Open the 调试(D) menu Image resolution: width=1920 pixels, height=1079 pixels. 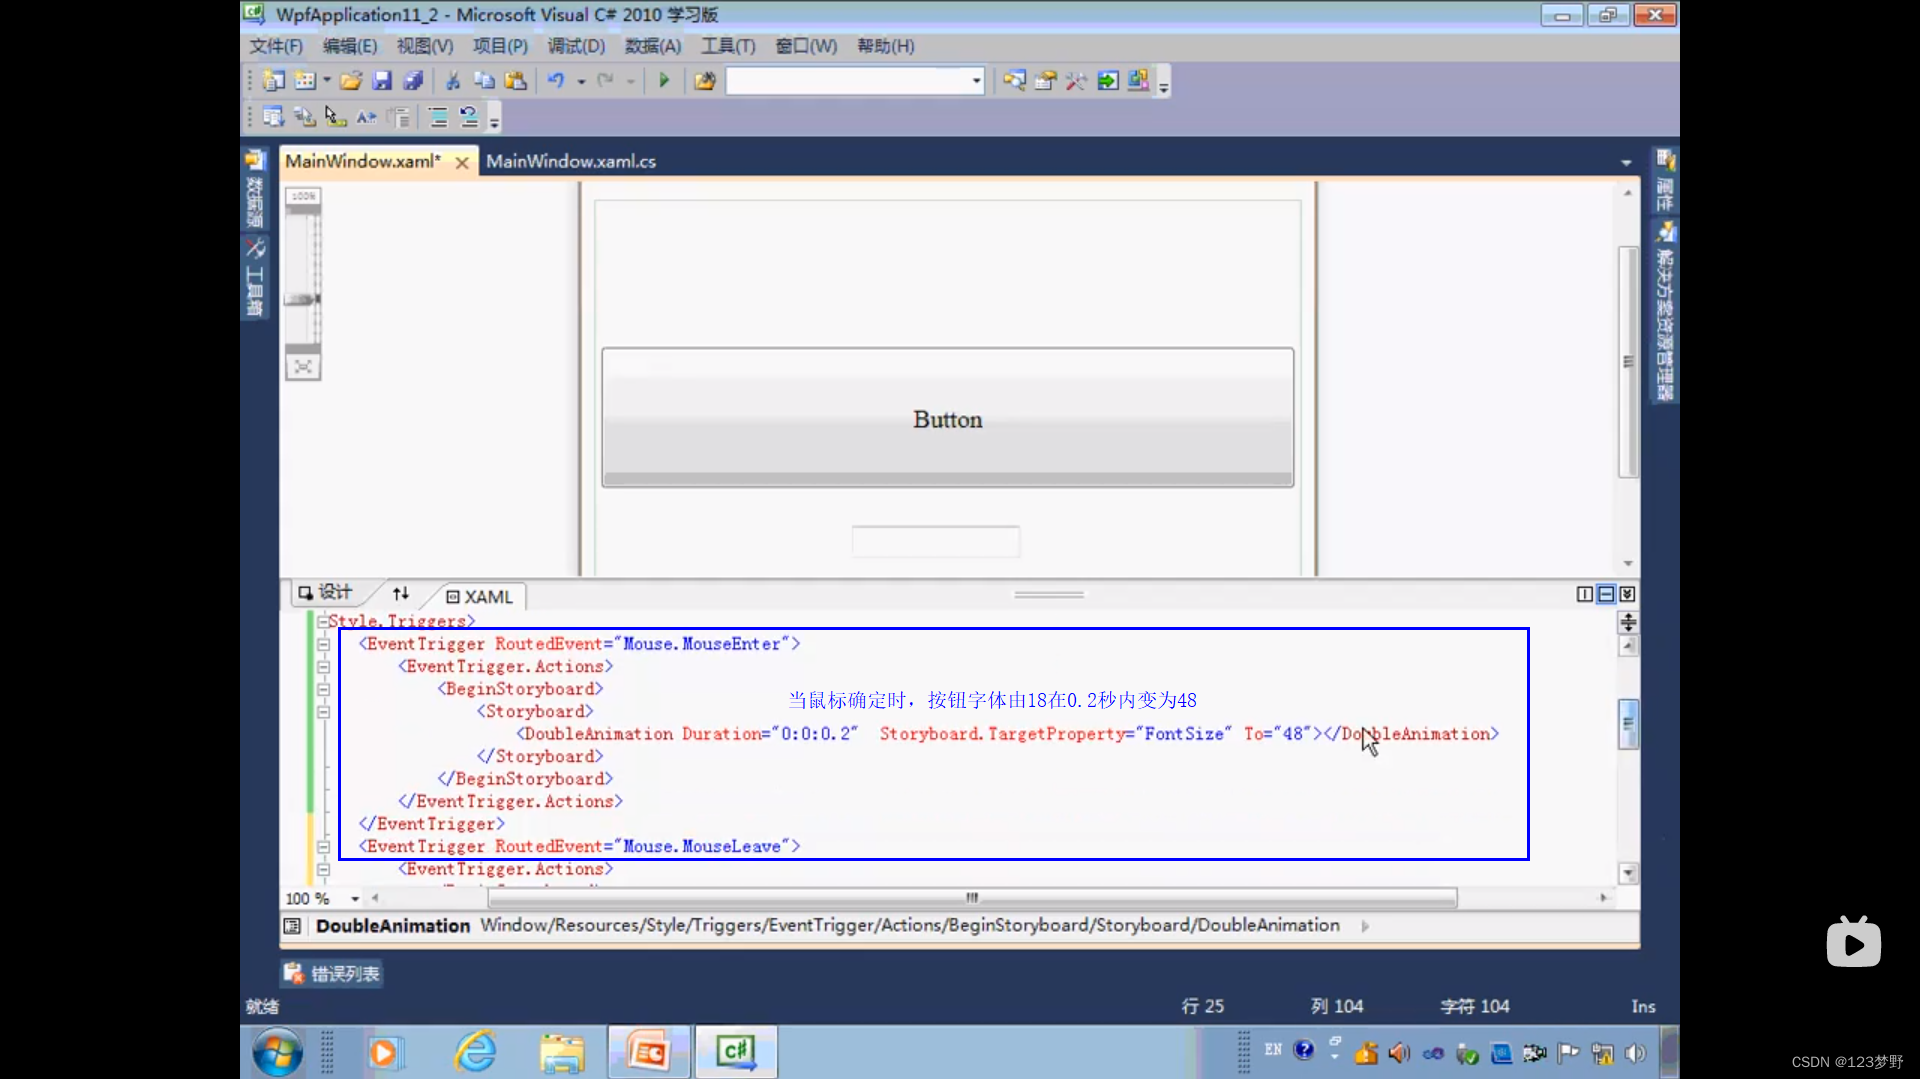(576, 46)
